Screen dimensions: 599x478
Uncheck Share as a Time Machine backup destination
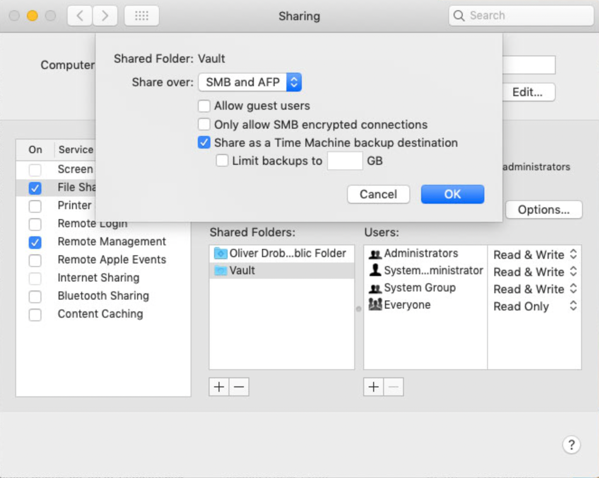[204, 143]
